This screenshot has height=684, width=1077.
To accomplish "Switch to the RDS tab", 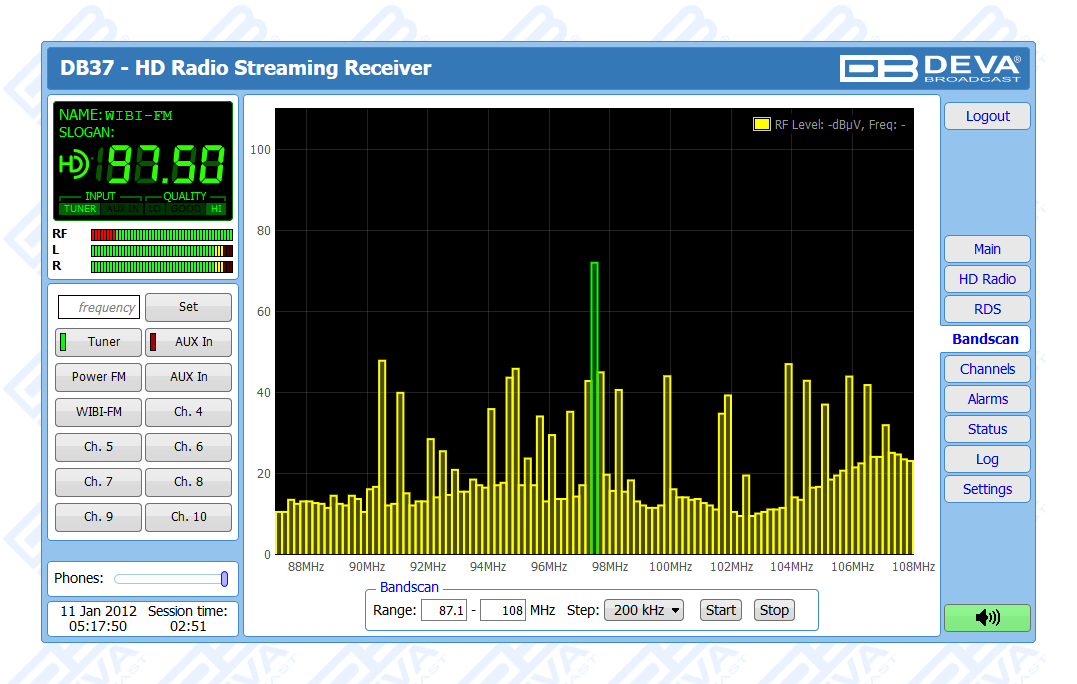I will click(x=986, y=309).
